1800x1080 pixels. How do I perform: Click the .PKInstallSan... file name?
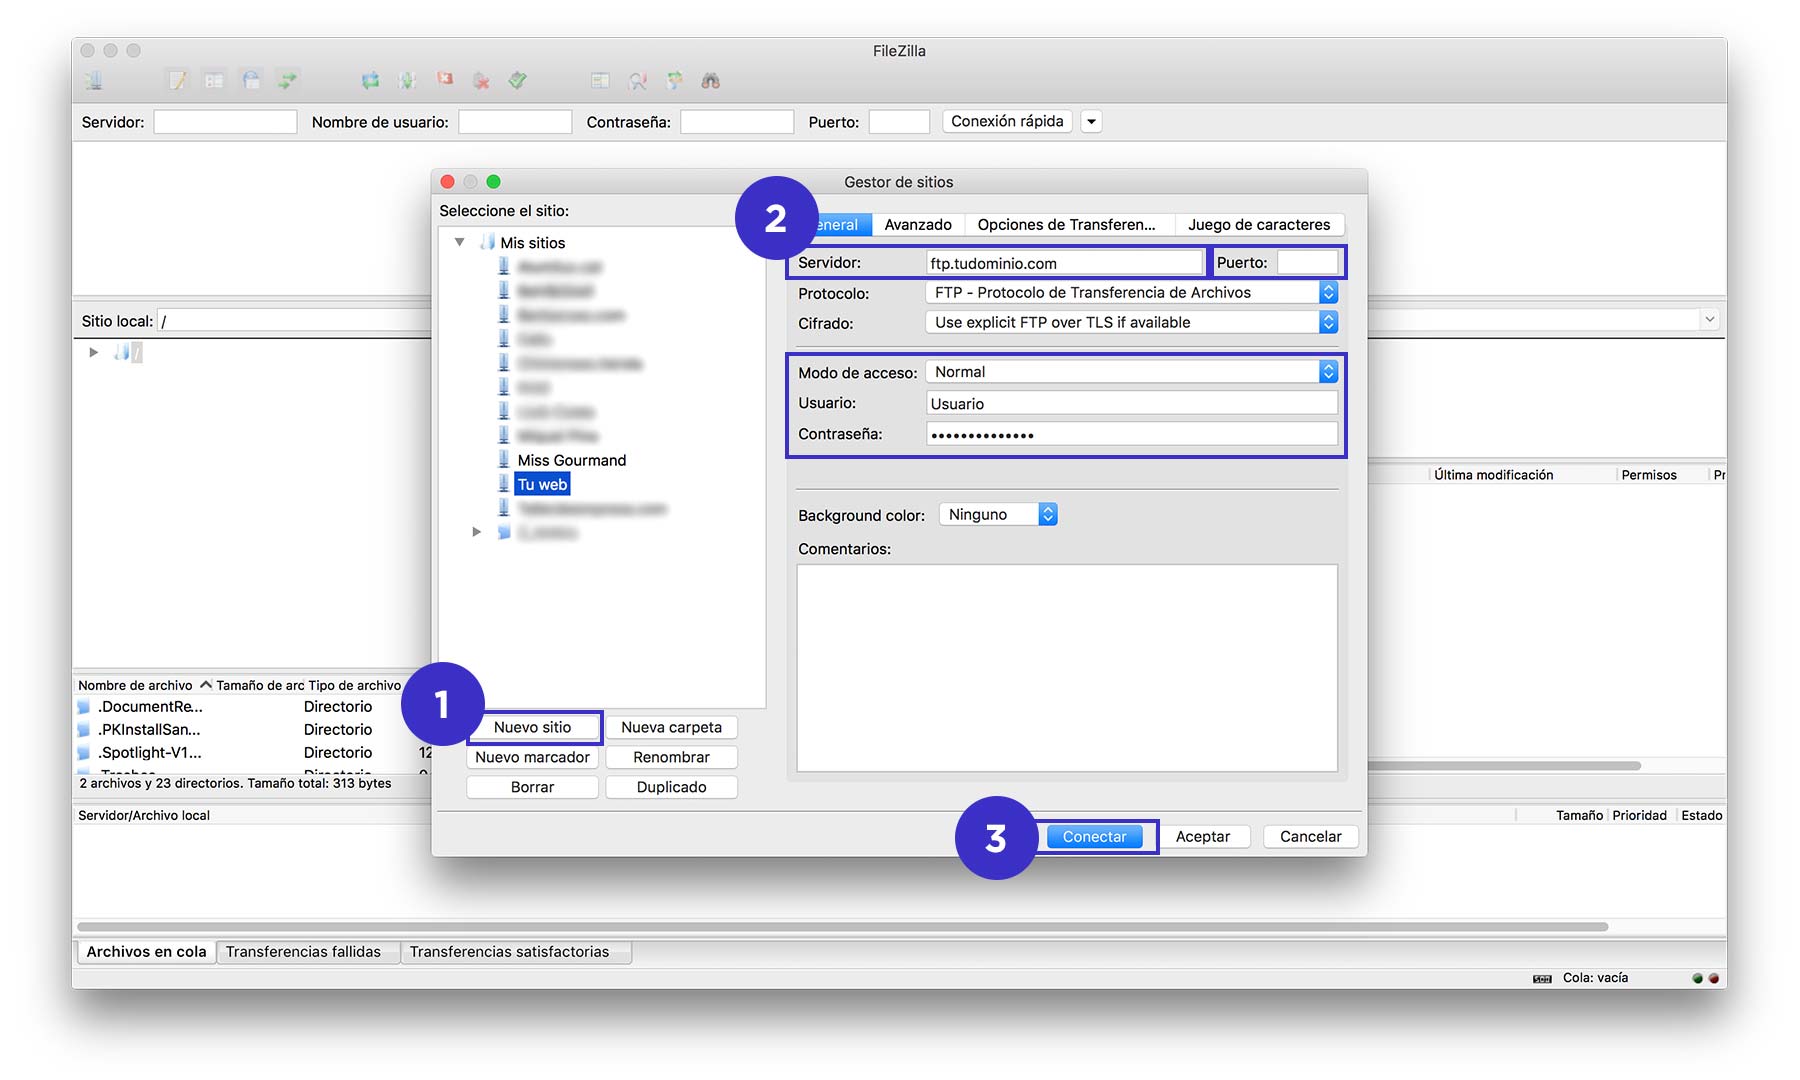click(149, 730)
